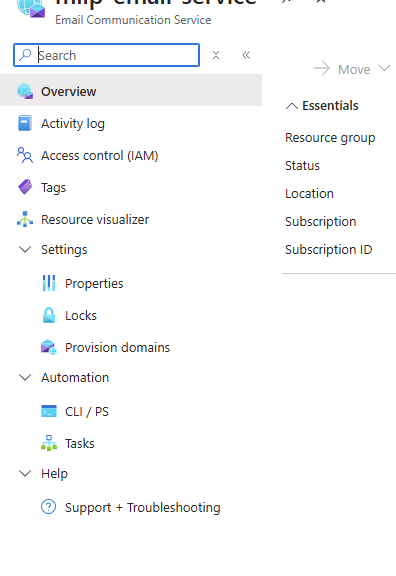Open the Activity log icon

coord(25,123)
